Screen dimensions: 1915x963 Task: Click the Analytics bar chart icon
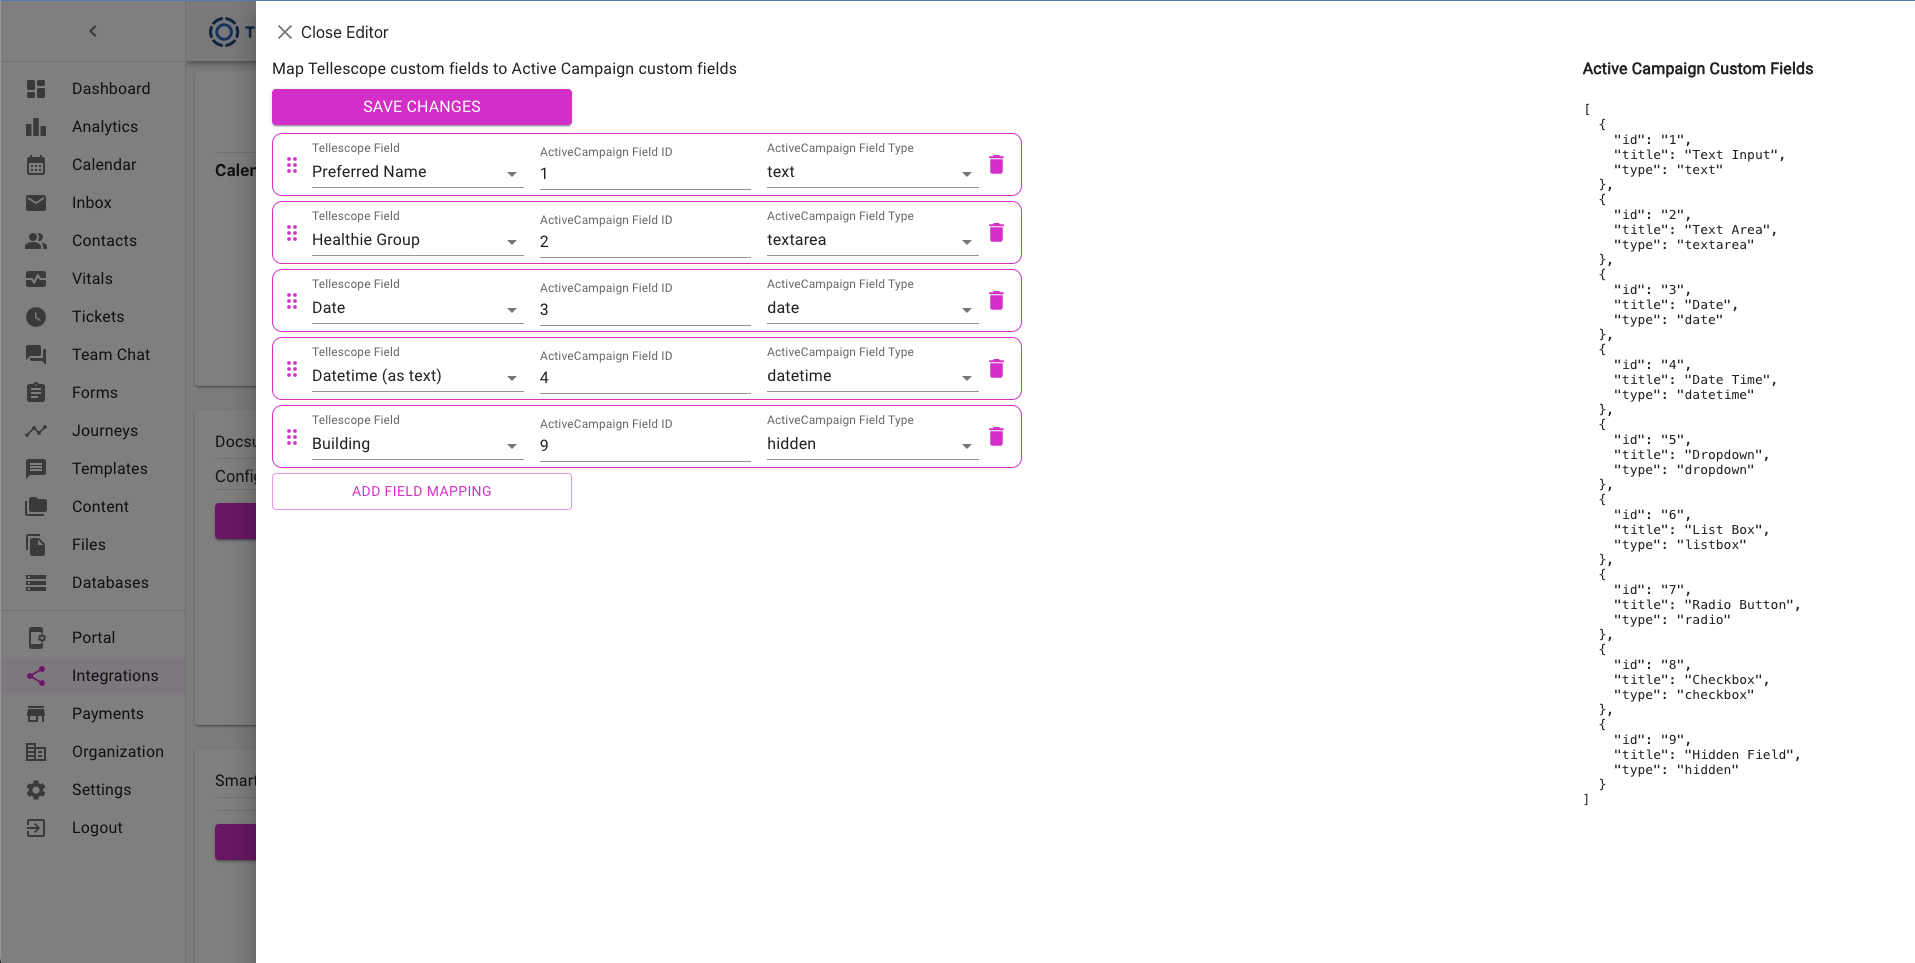coord(36,127)
